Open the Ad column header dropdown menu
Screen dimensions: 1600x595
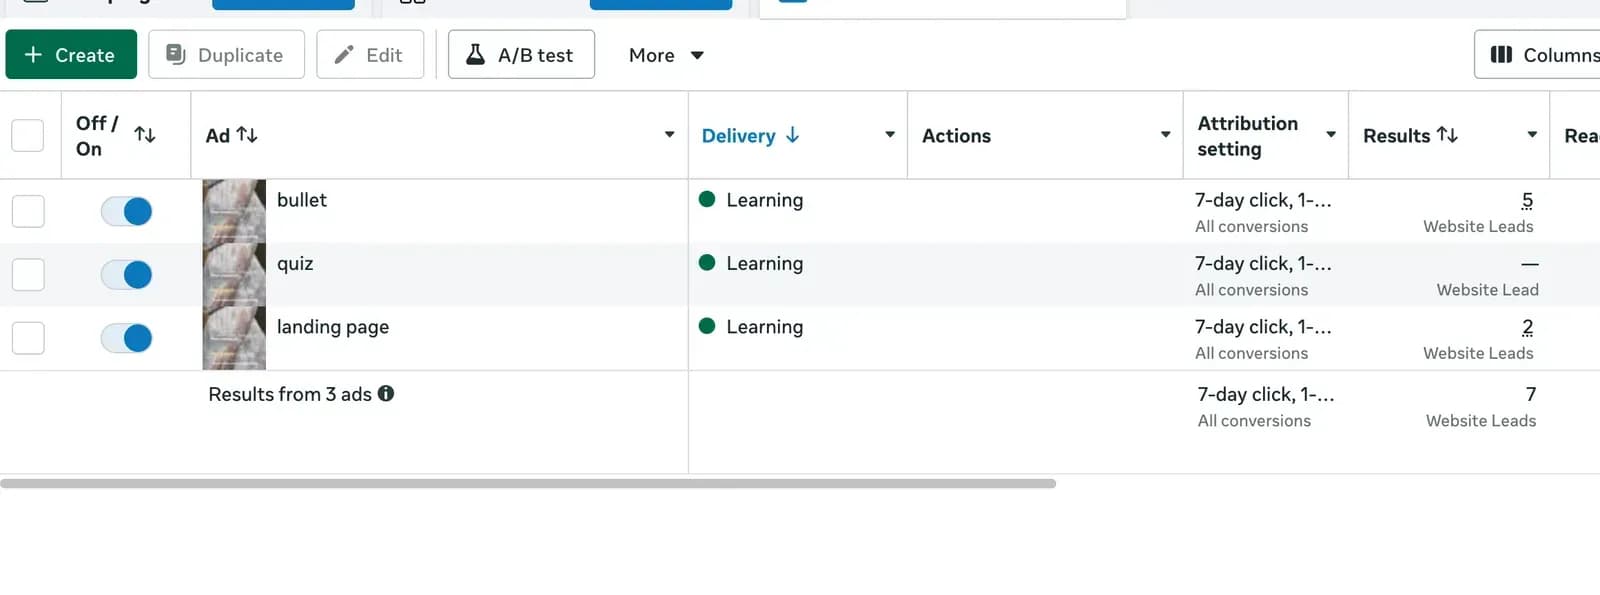coord(670,135)
